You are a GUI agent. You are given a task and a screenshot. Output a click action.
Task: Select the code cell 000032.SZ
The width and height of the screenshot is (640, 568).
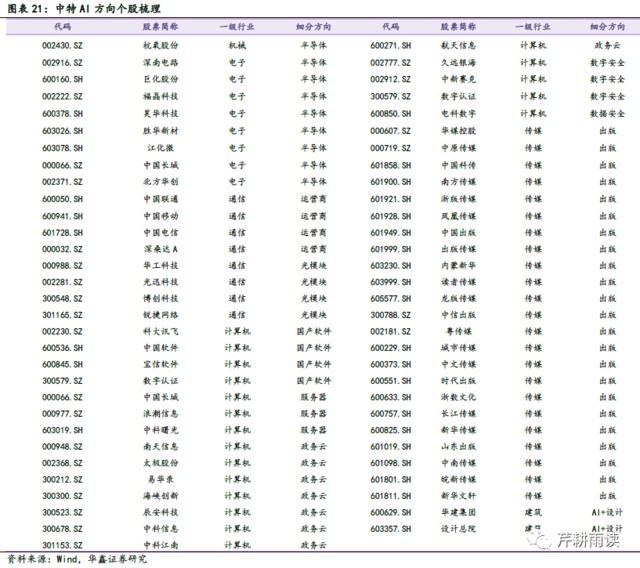[62, 249]
